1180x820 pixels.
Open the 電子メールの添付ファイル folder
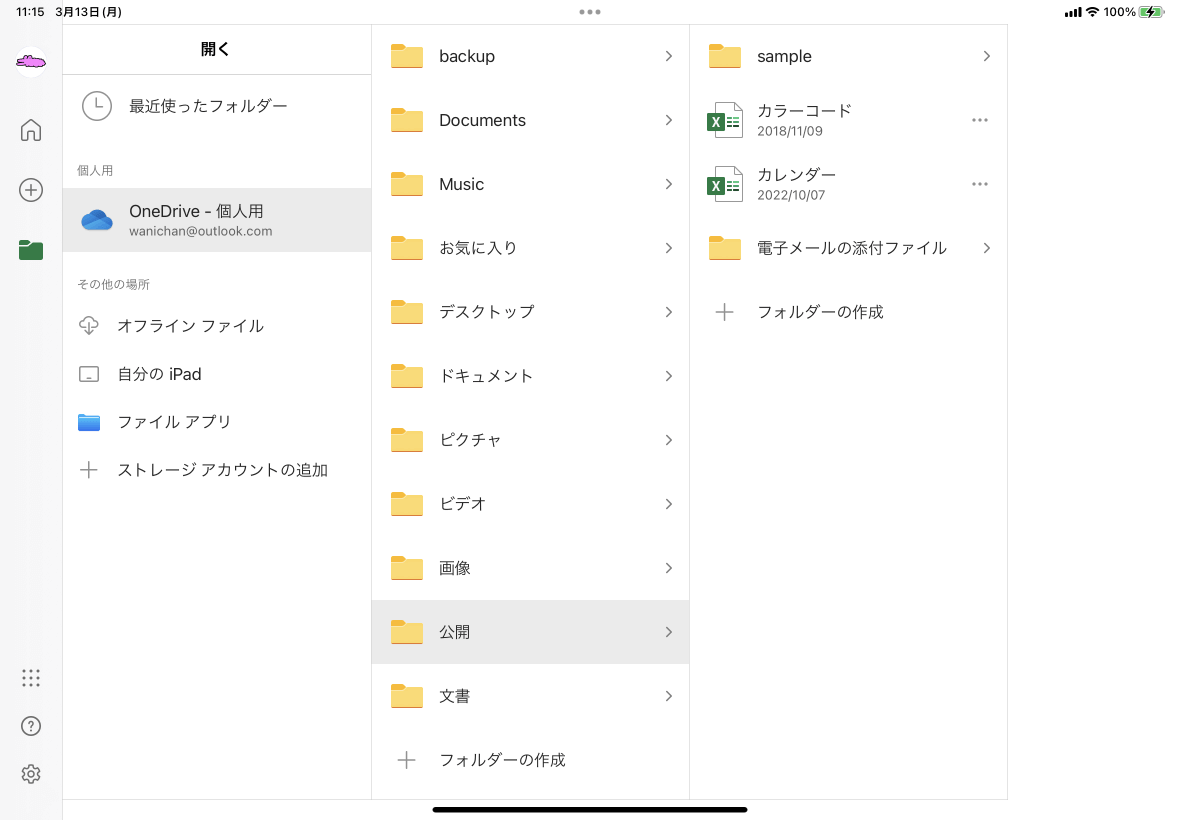[850, 248]
